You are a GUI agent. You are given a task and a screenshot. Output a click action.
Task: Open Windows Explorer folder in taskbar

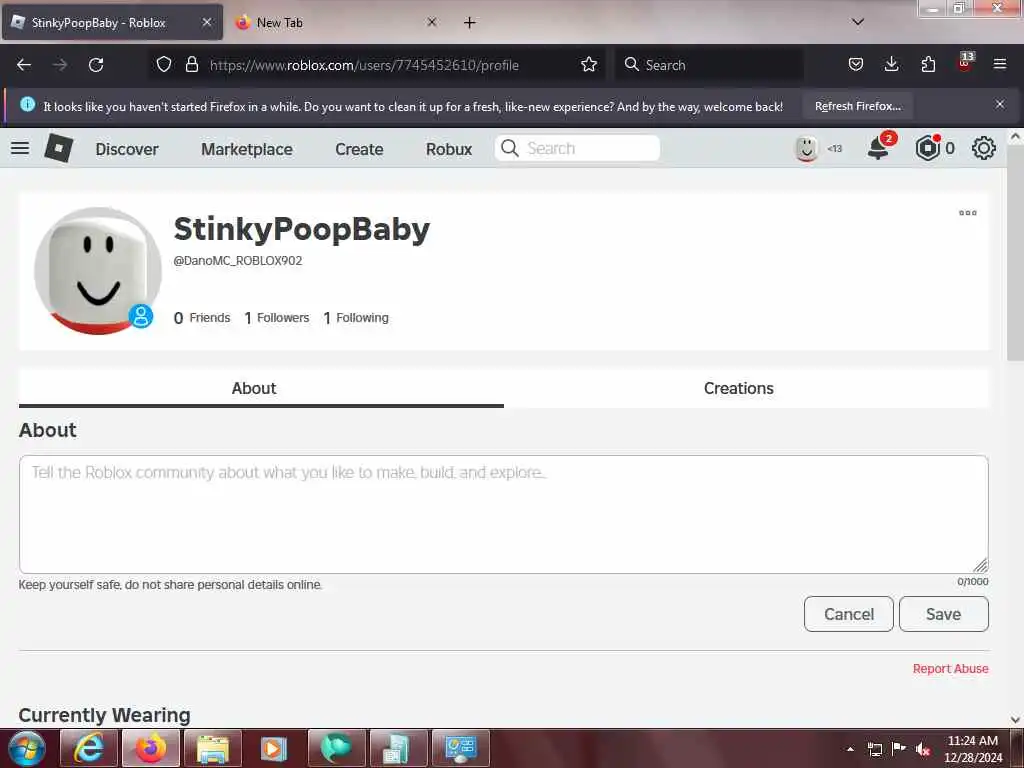click(x=213, y=748)
